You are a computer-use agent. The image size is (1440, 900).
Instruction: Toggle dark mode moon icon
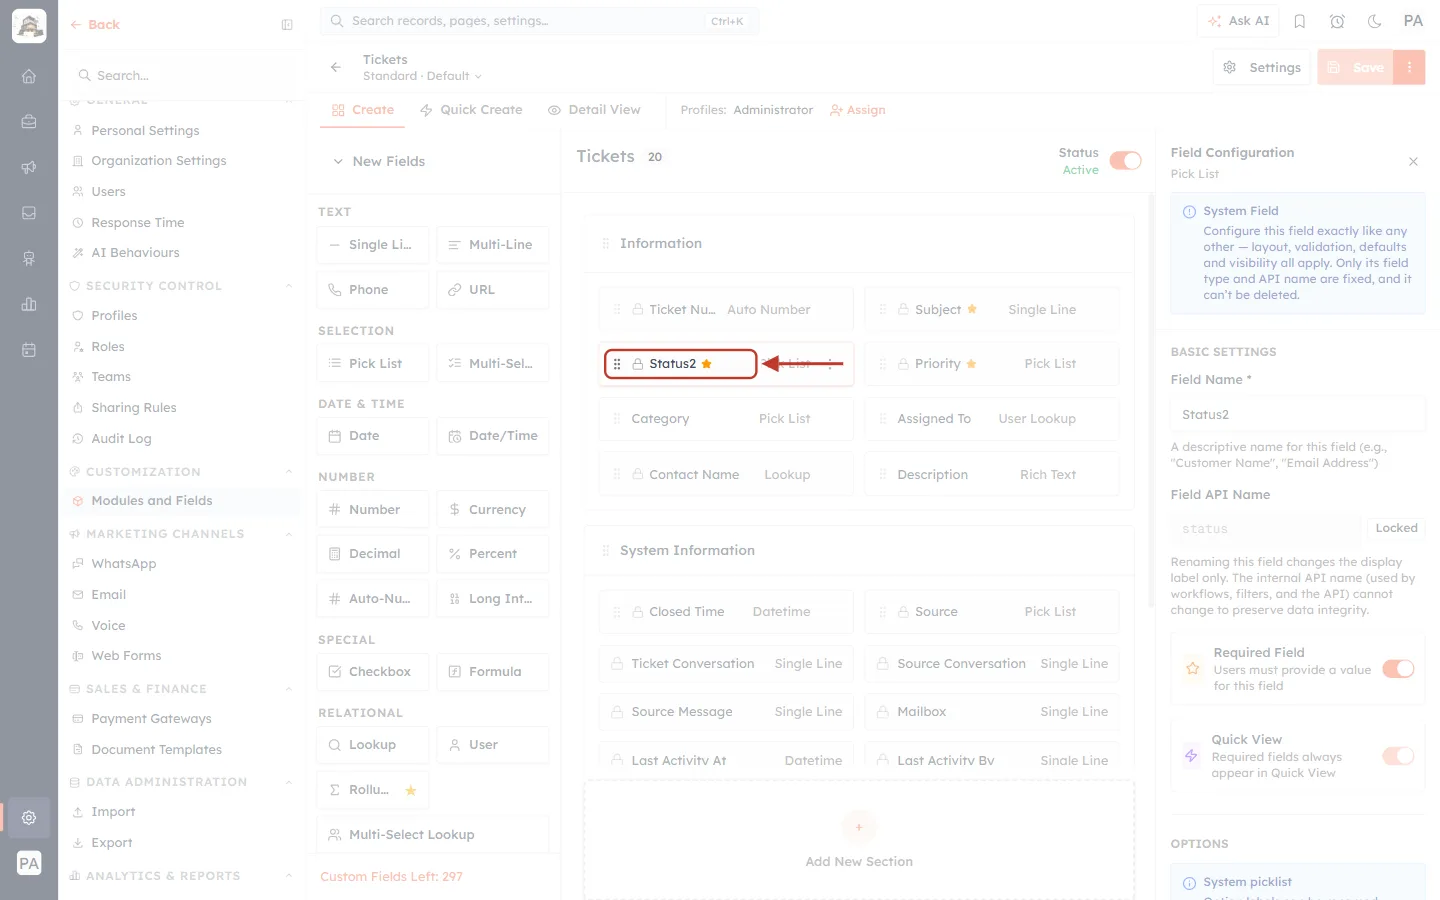[x=1375, y=21]
